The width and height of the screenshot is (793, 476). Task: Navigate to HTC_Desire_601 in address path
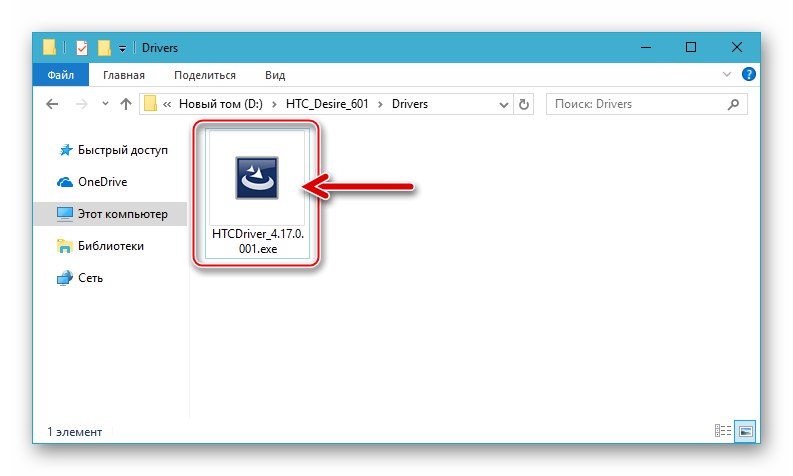coord(327,104)
